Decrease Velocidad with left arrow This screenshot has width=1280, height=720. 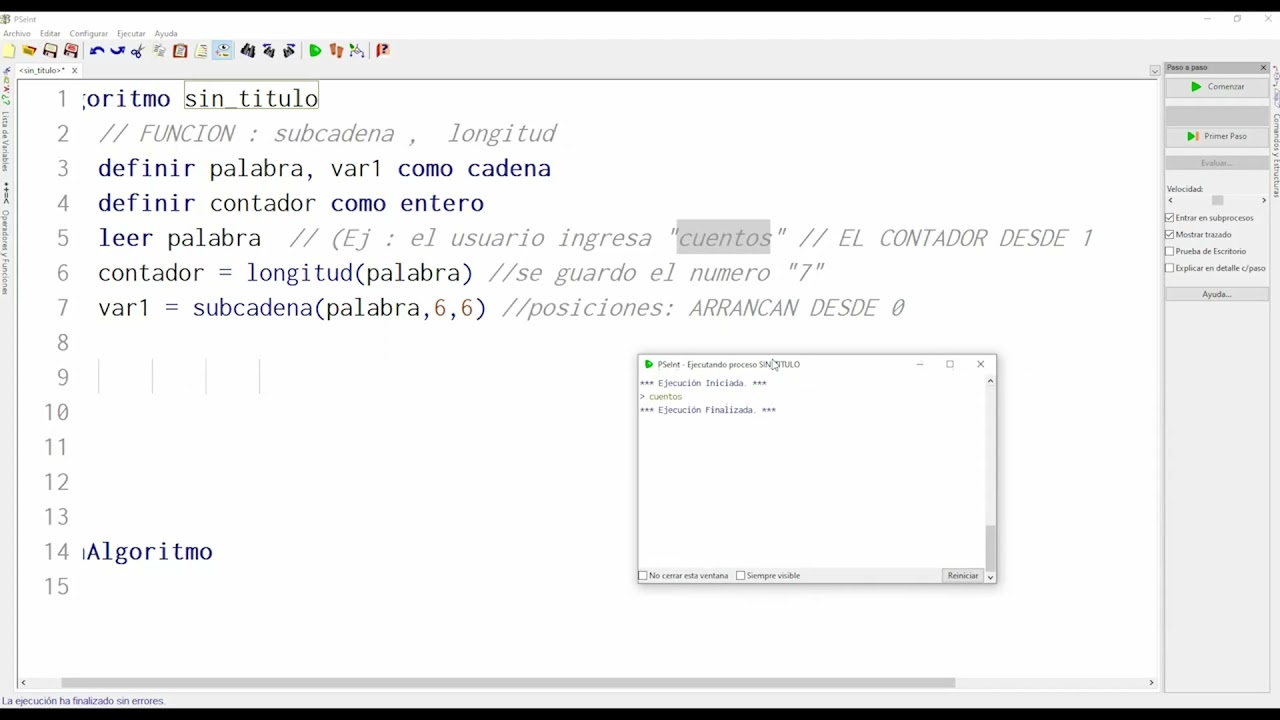click(1170, 201)
